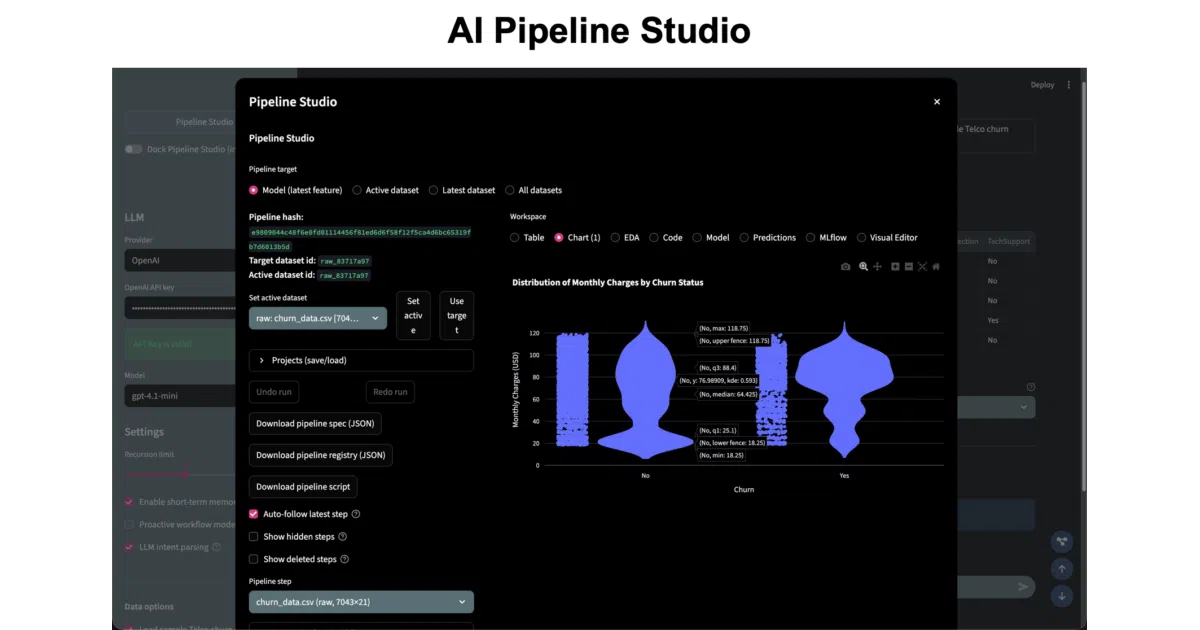1200x630 pixels.
Task: Select Model (latest feature) pipeline target
Action: (295, 190)
